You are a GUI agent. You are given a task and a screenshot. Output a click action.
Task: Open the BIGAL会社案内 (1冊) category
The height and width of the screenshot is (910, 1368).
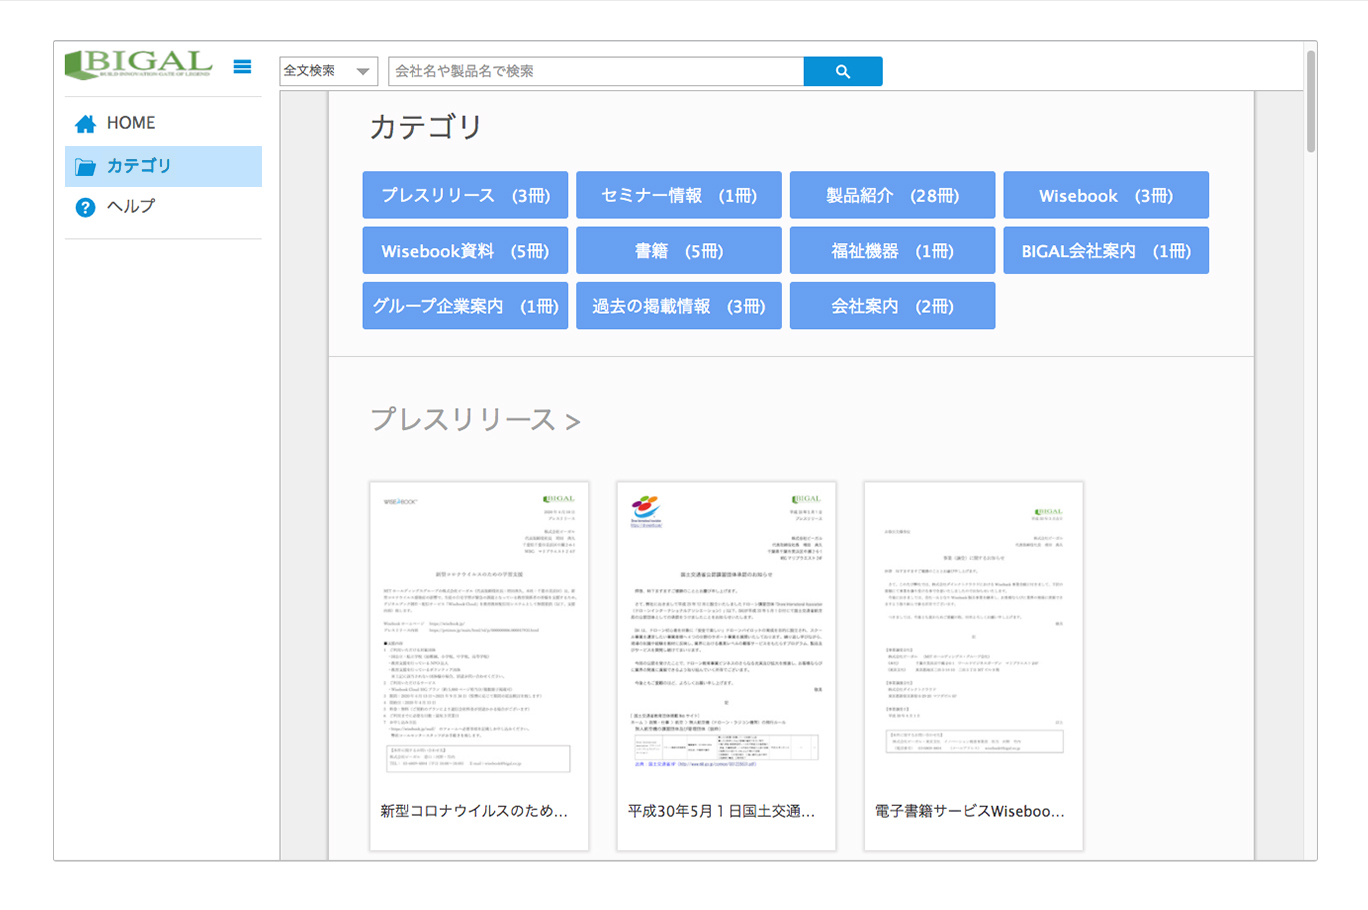pyautogui.click(x=1106, y=250)
